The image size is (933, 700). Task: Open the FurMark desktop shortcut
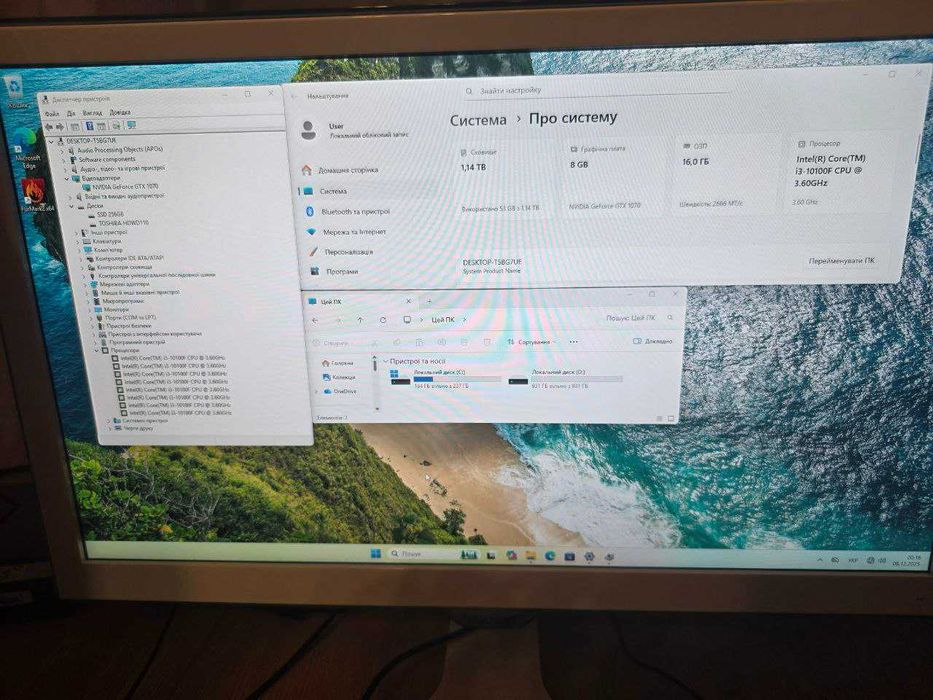[x=36, y=195]
